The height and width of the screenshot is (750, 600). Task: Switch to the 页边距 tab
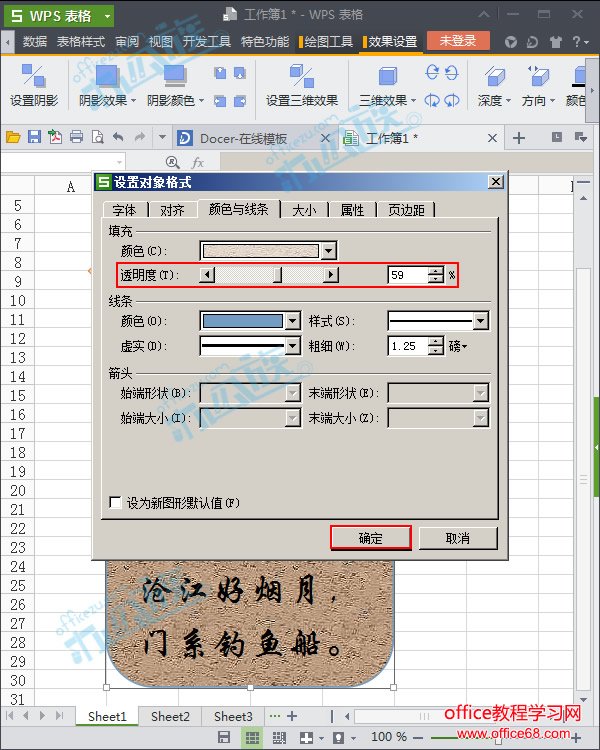[x=406, y=210]
